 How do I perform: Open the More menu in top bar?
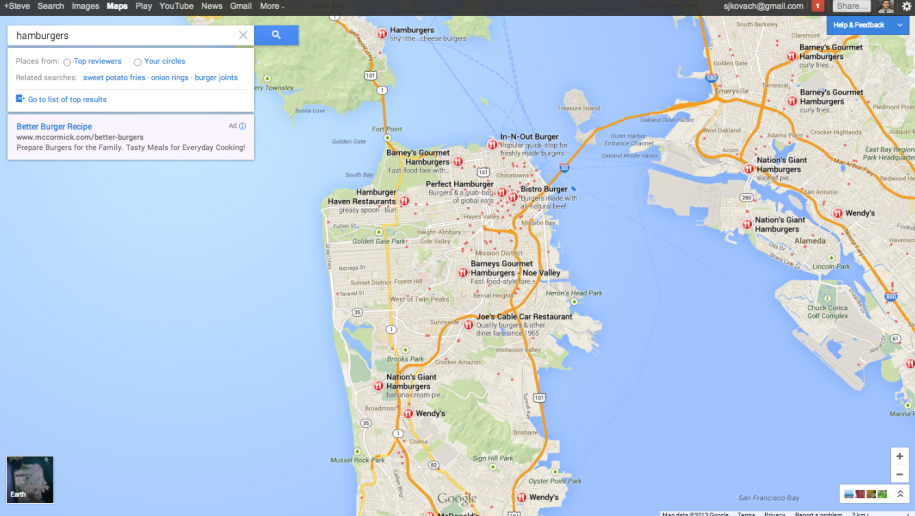[271, 6]
